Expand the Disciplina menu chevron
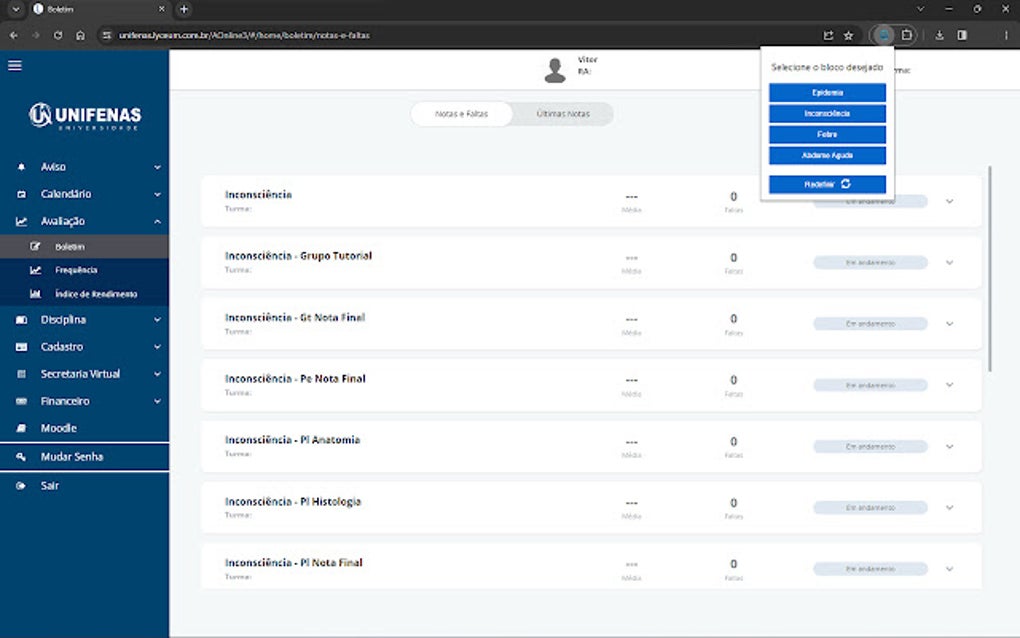The image size is (1020, 638). (x=157, y=320)
